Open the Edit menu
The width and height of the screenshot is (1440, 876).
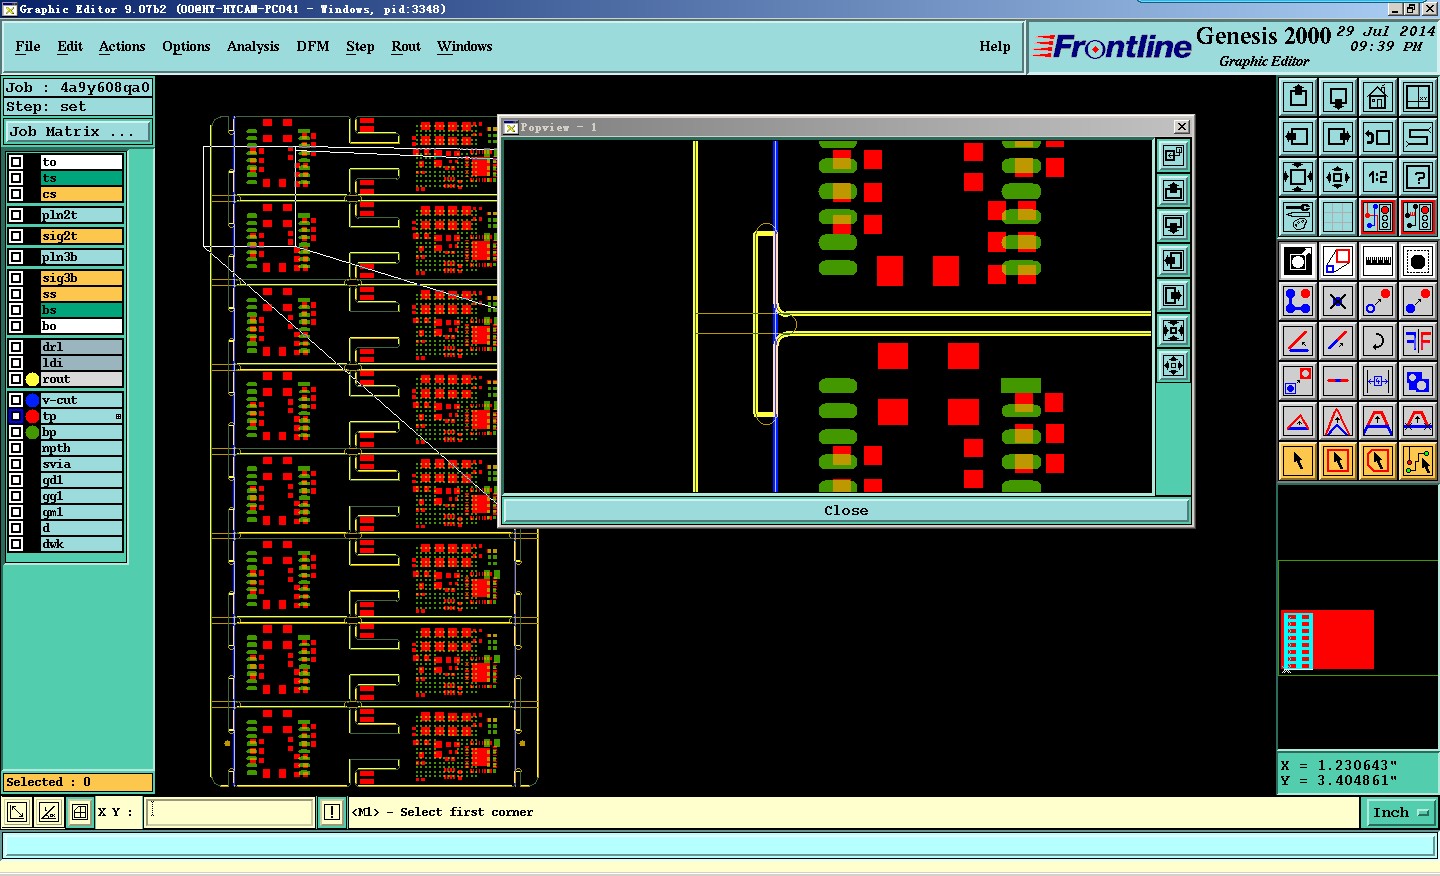70,46
